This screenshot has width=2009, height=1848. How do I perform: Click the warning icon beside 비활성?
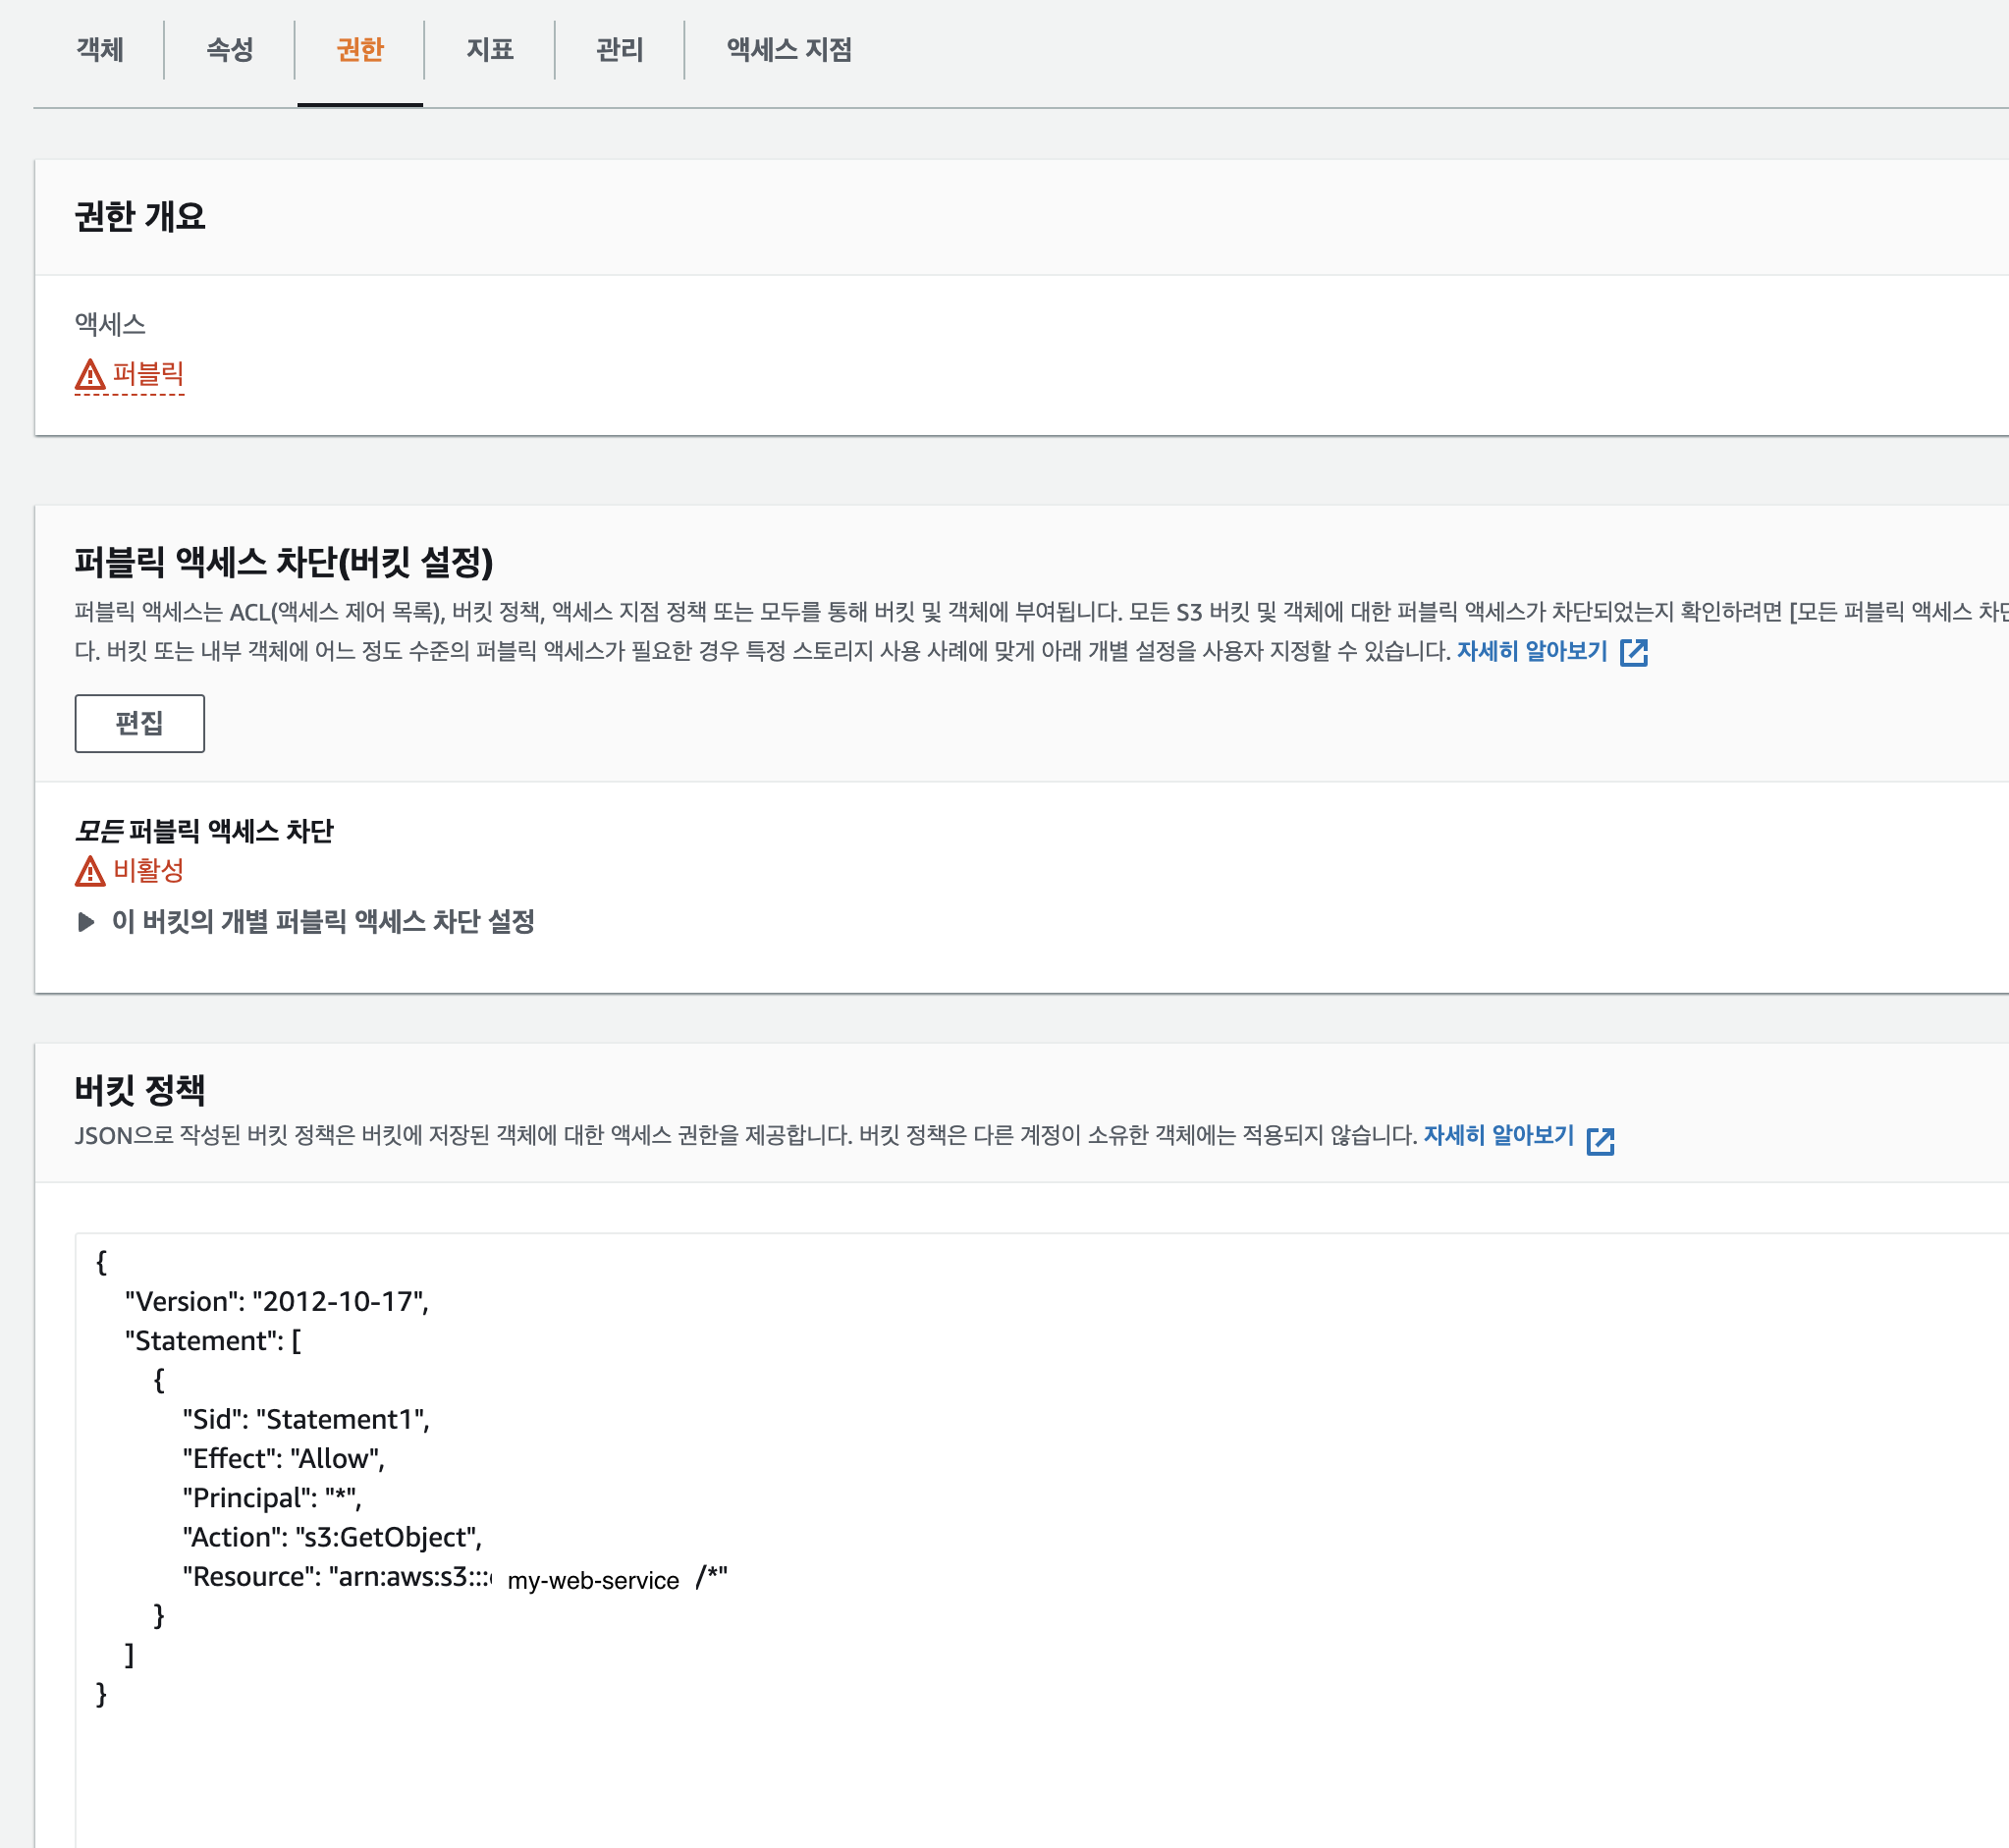(90, 871)
